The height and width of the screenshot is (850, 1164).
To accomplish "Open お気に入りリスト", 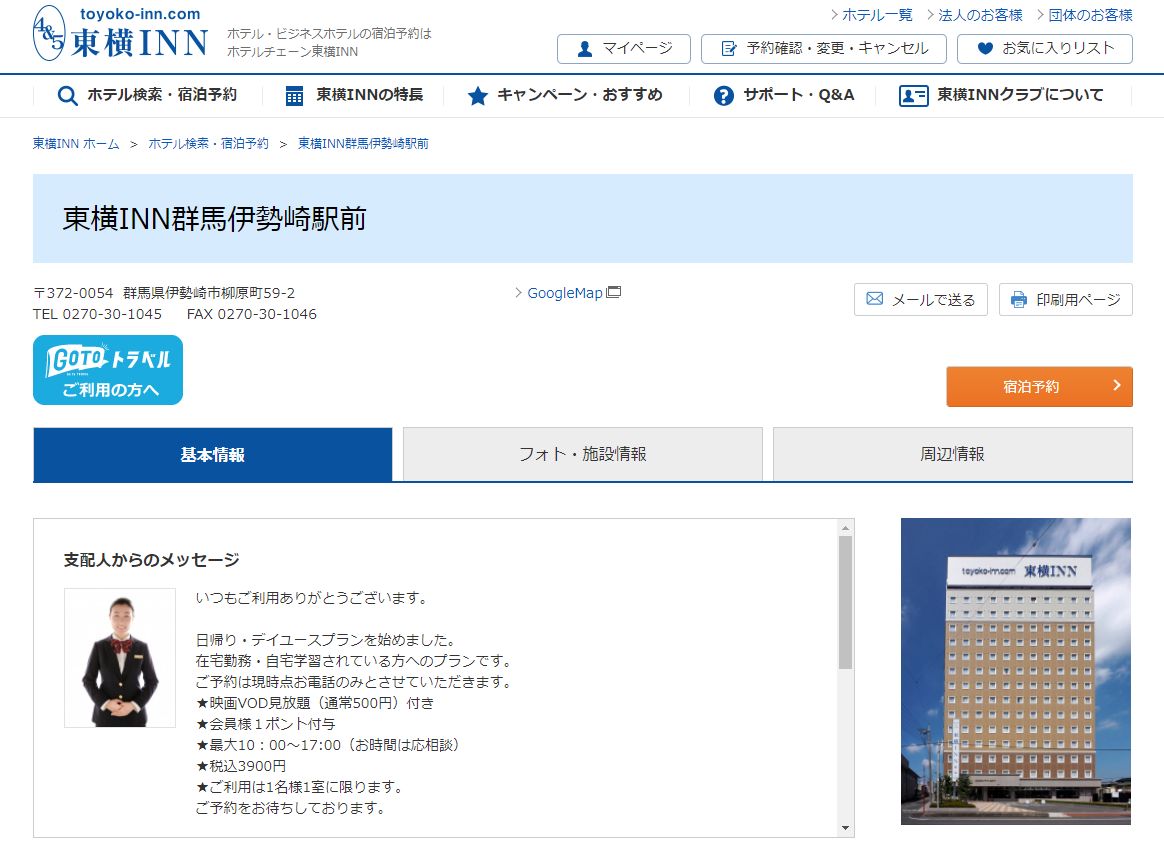I will pos(1045,49).
